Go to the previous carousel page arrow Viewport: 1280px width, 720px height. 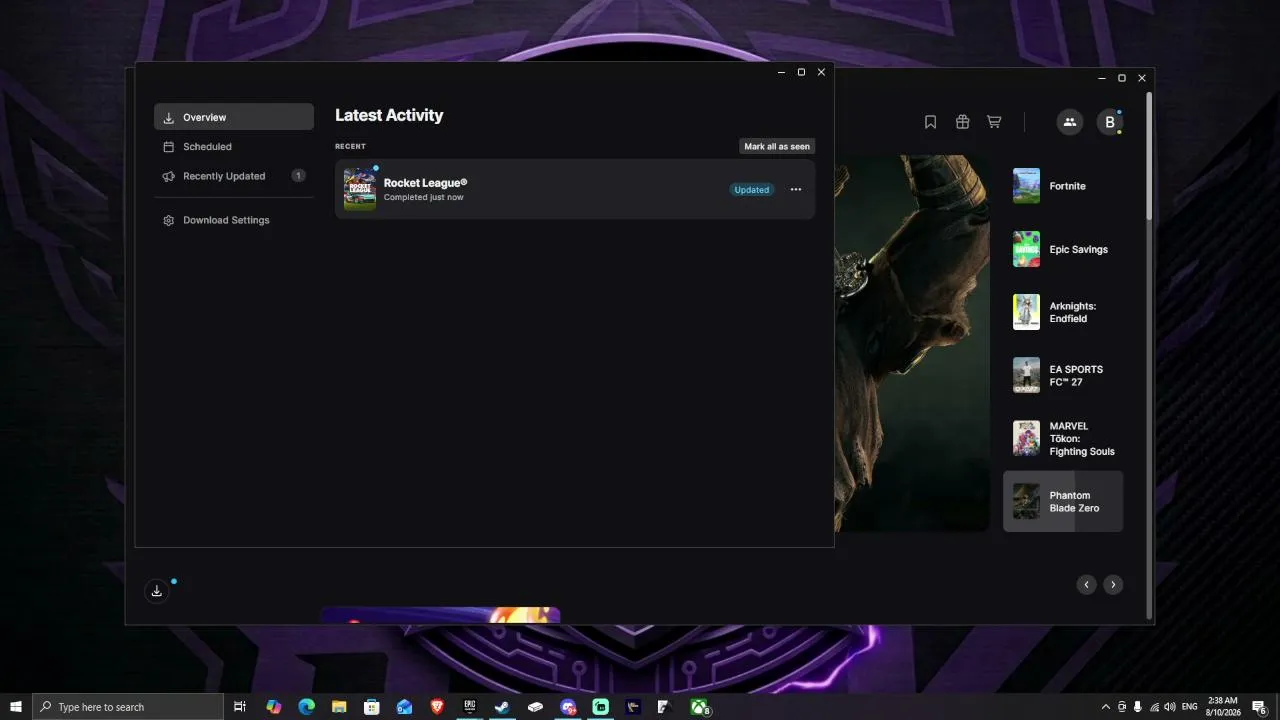coord(1087,585)
